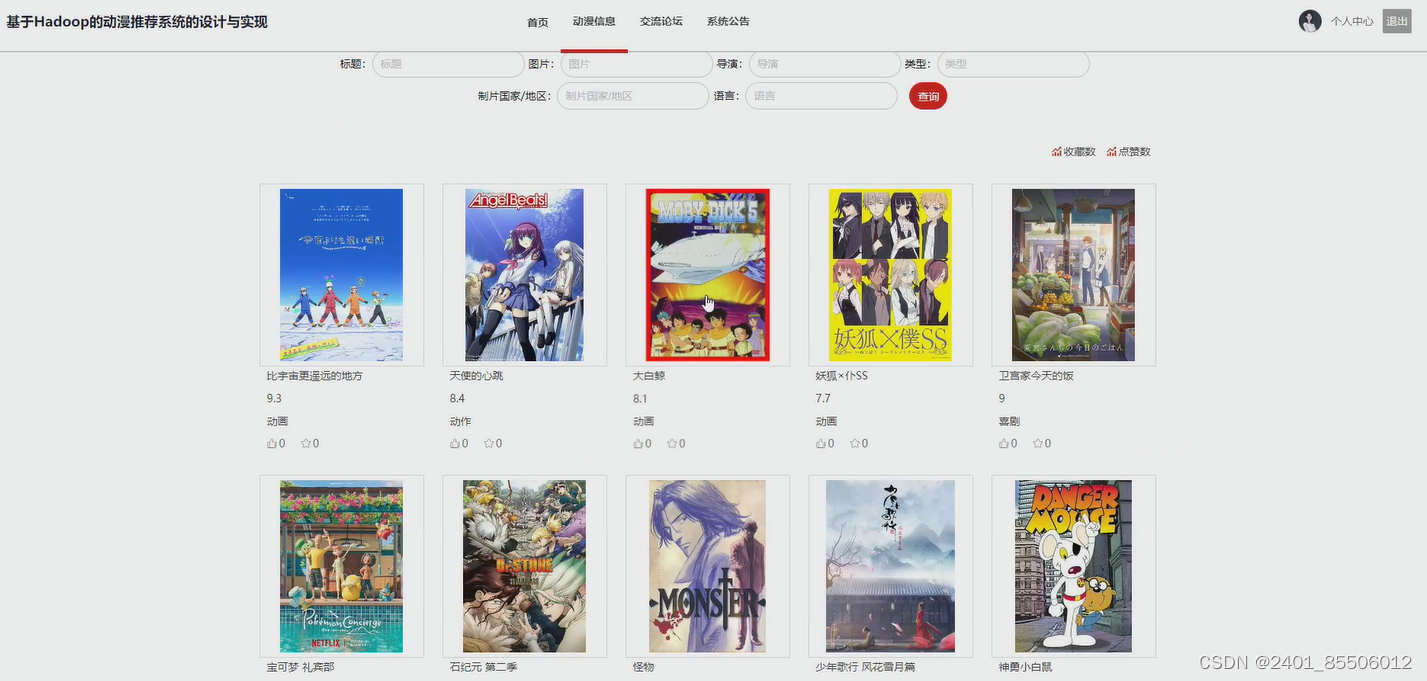Open Danger Mouse poster thumbnail
This screenshot has height=681, width=1427.
click(1073, 566)
